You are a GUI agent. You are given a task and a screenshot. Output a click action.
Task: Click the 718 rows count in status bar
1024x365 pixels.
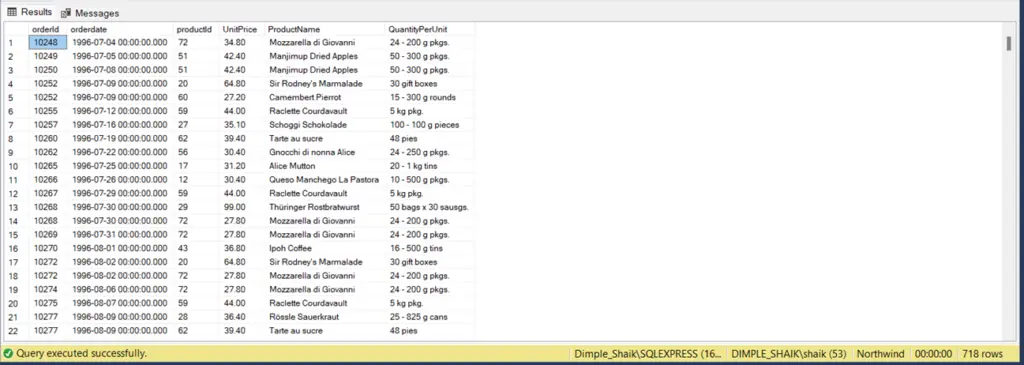(x=982, y=354)
